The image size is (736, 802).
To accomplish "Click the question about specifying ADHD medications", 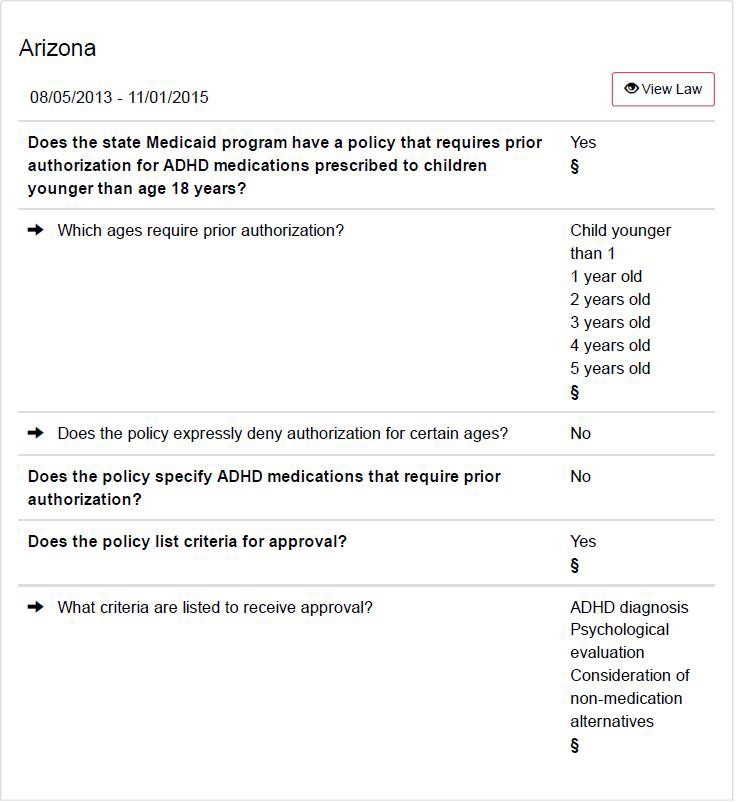I will (x=264, y=487).
